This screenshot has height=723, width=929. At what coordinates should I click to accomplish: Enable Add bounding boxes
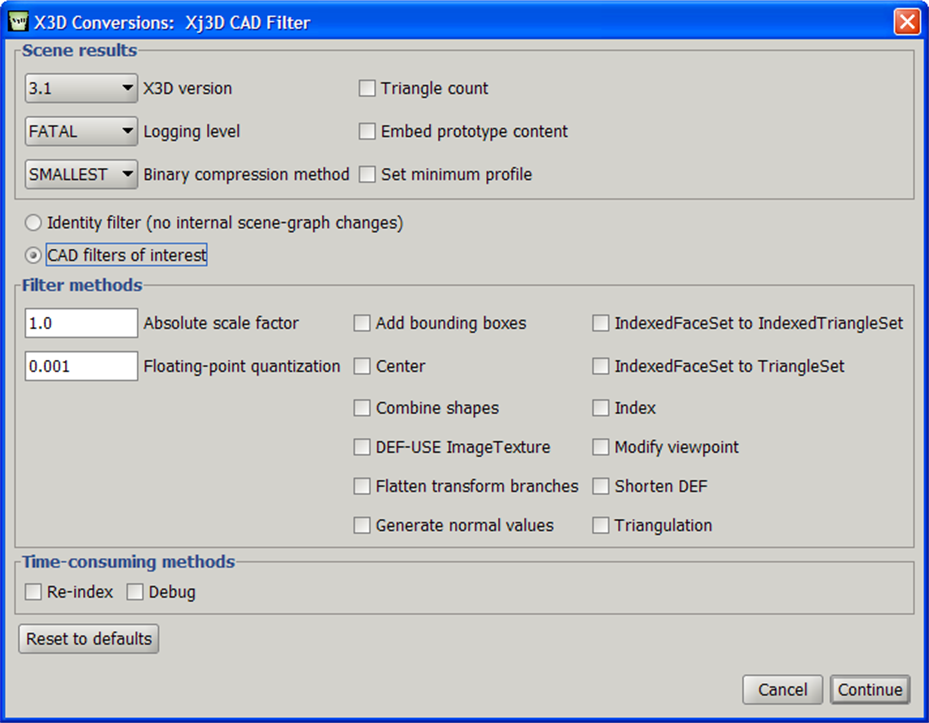(x=362, y=323)
